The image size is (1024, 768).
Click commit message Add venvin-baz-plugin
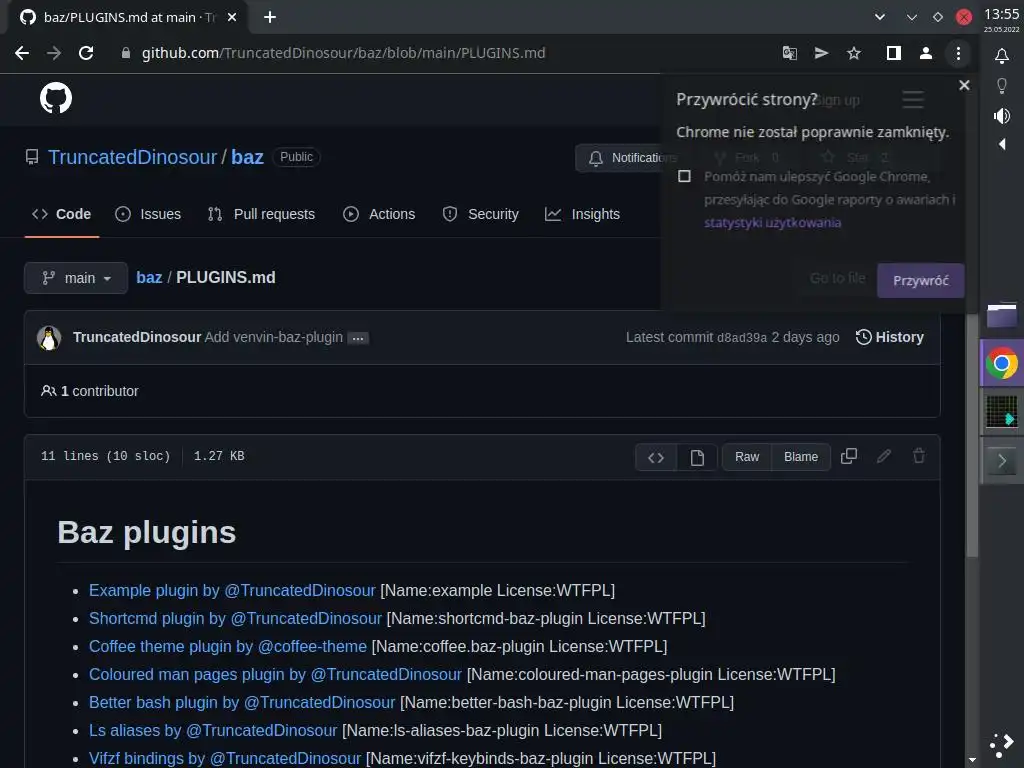(x=274, y=338)
